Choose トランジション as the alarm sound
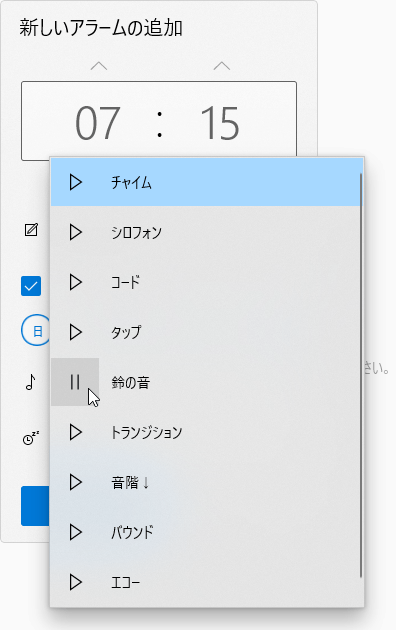The image size is (396, 630). 206,432
